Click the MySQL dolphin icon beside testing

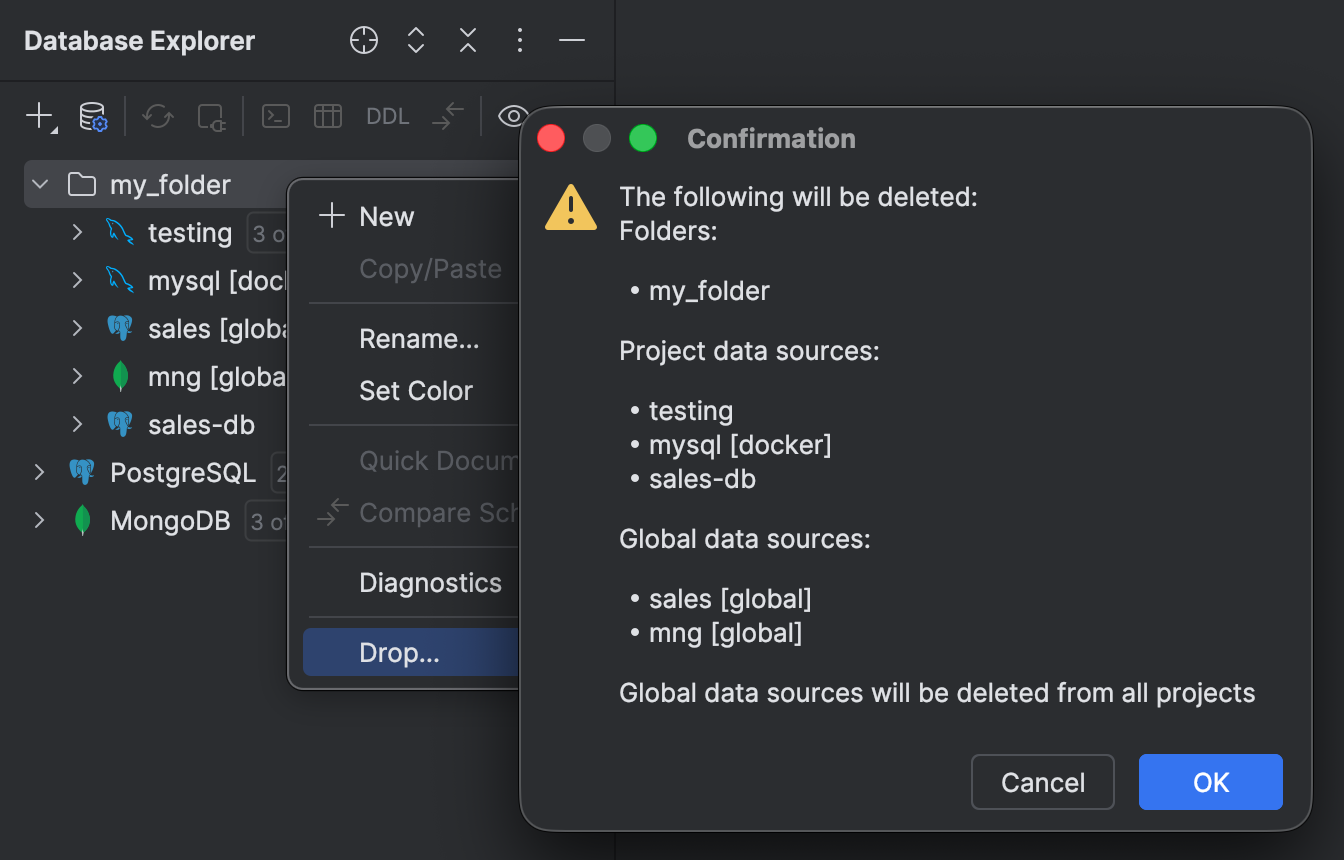pos(120,232)
